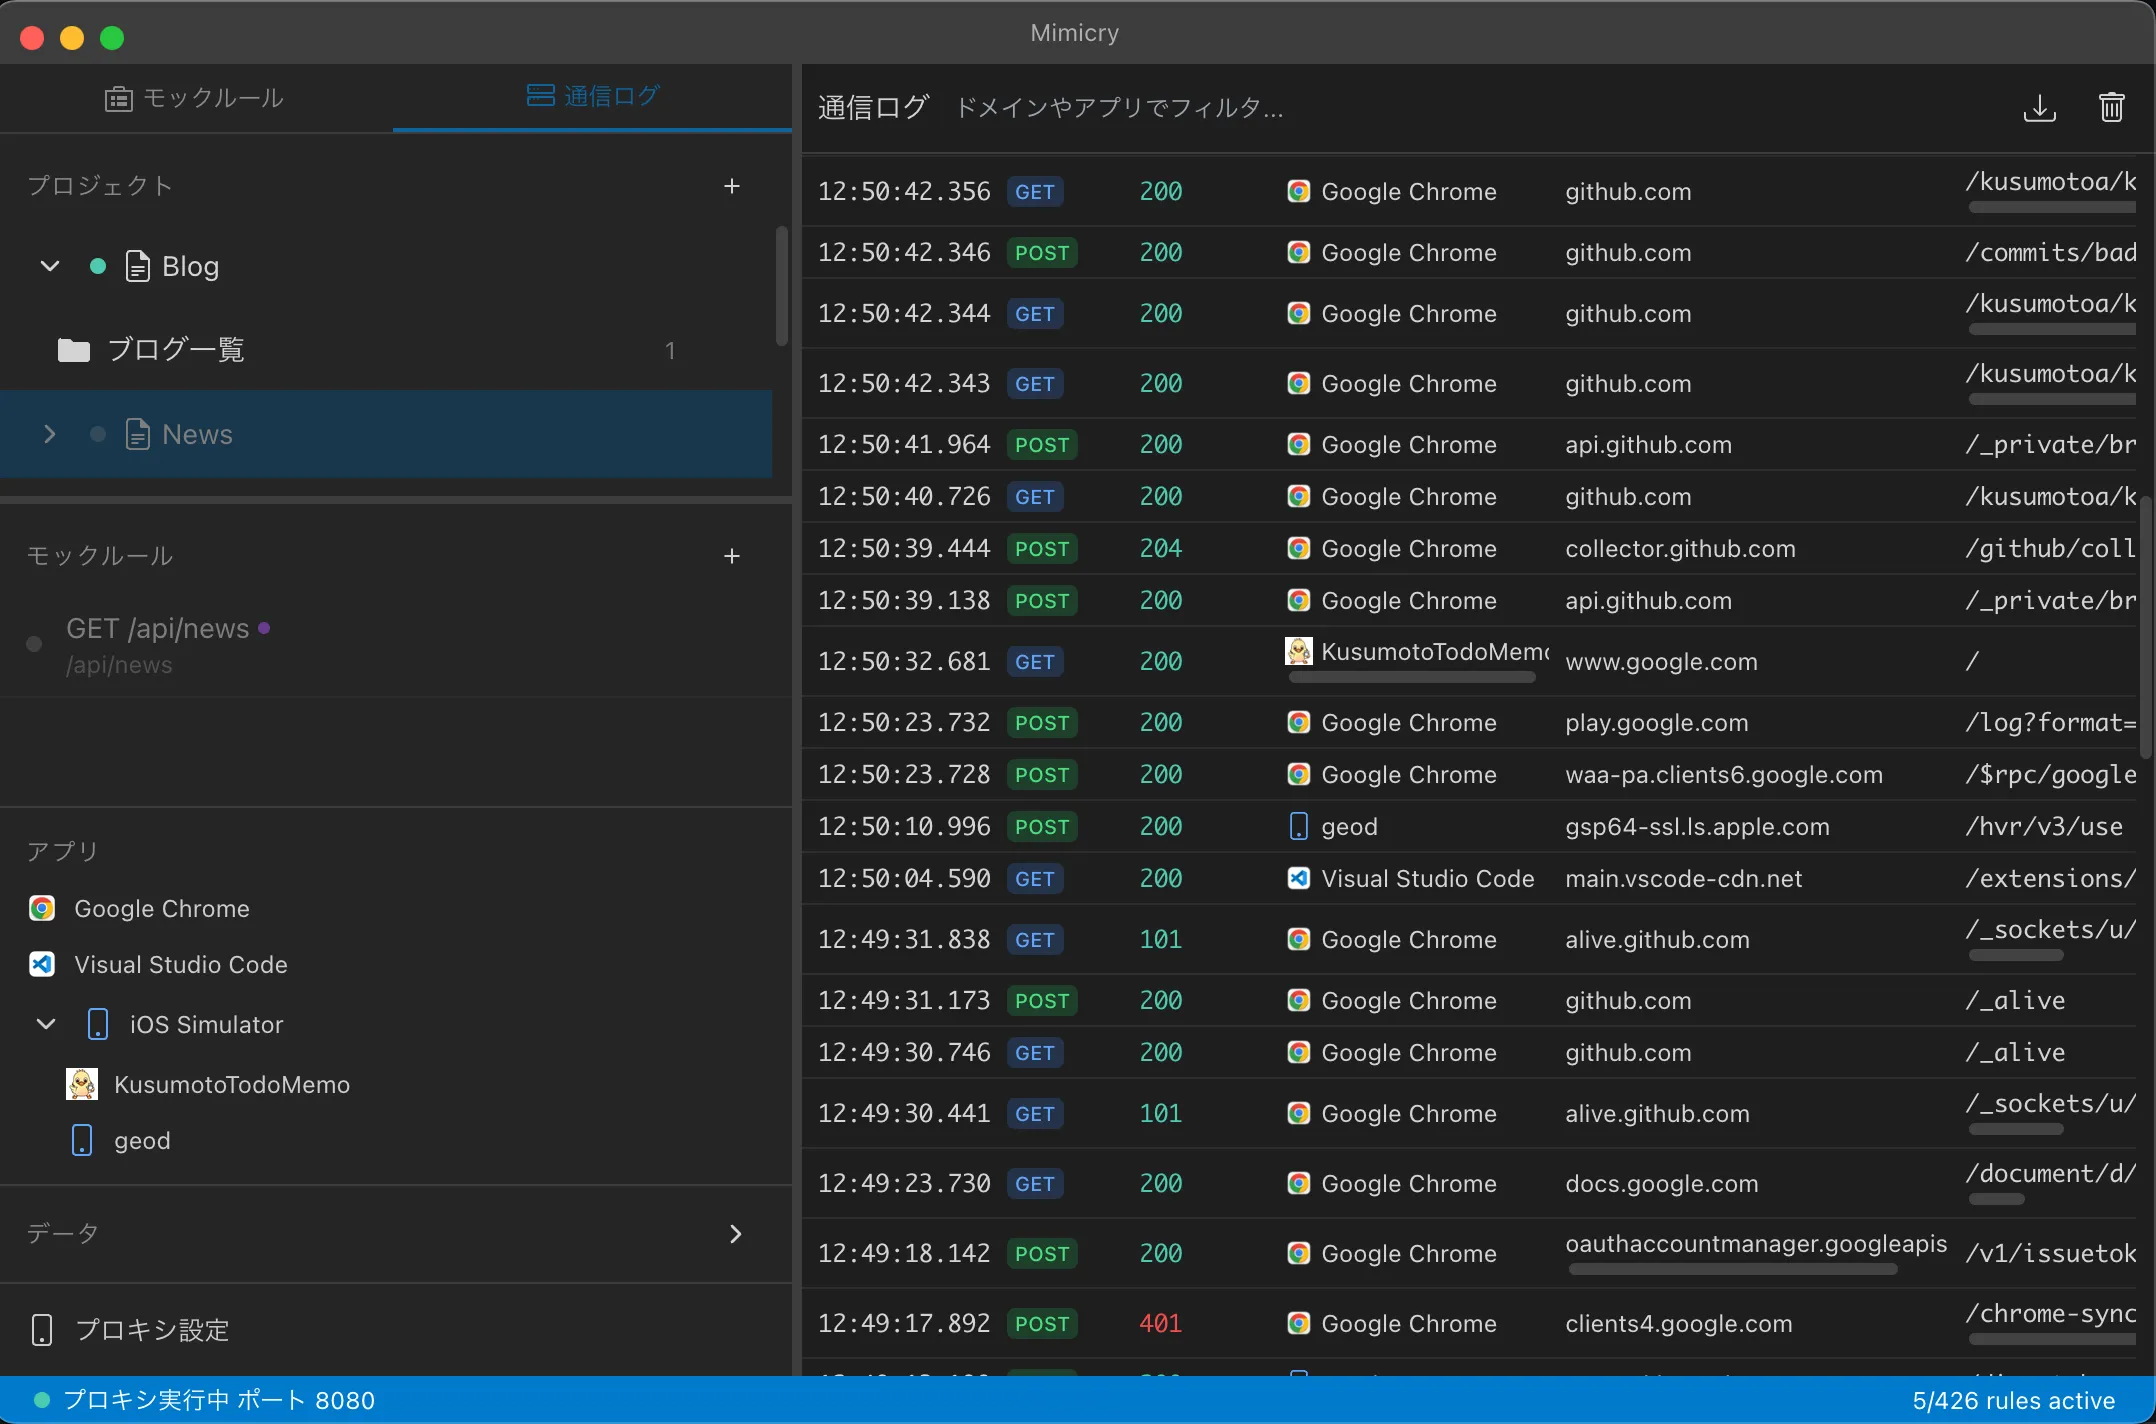Viewport: 2156px width, 1424px height.
Task: Click the iOS Simulator phone icon
Action: [97, 1024]
